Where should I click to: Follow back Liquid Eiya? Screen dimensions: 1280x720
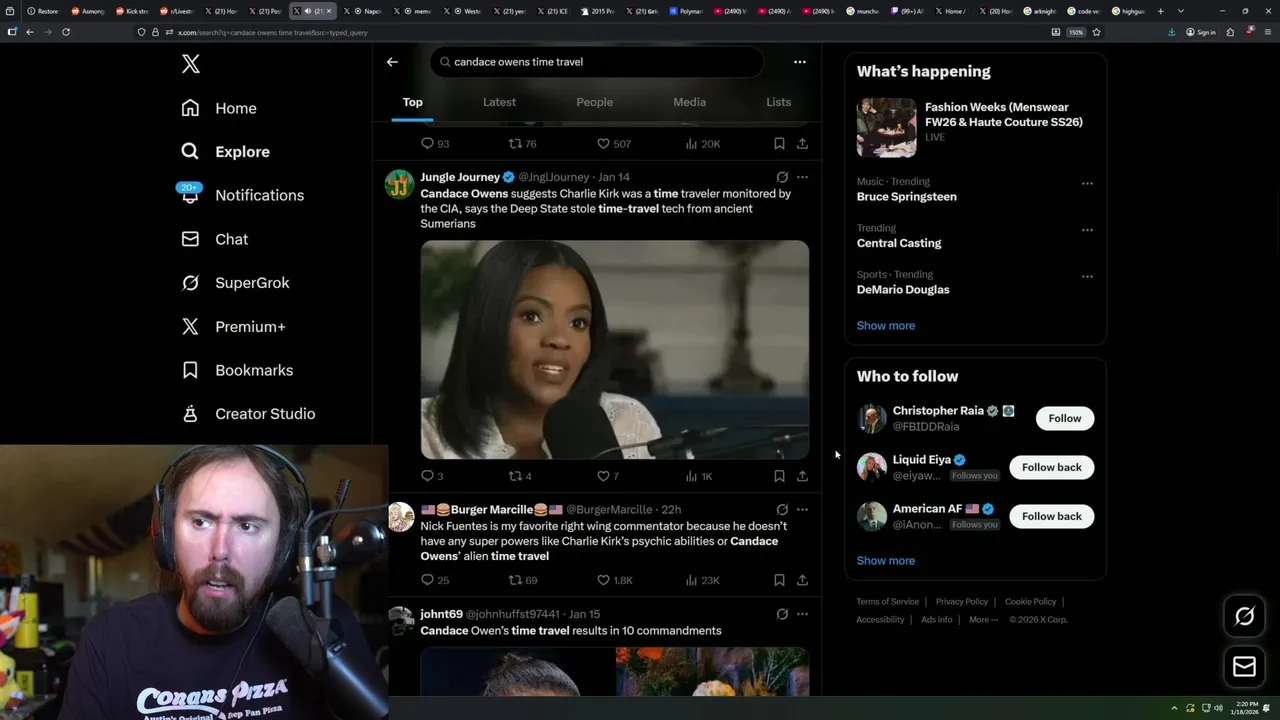[x=1052, y=467]
